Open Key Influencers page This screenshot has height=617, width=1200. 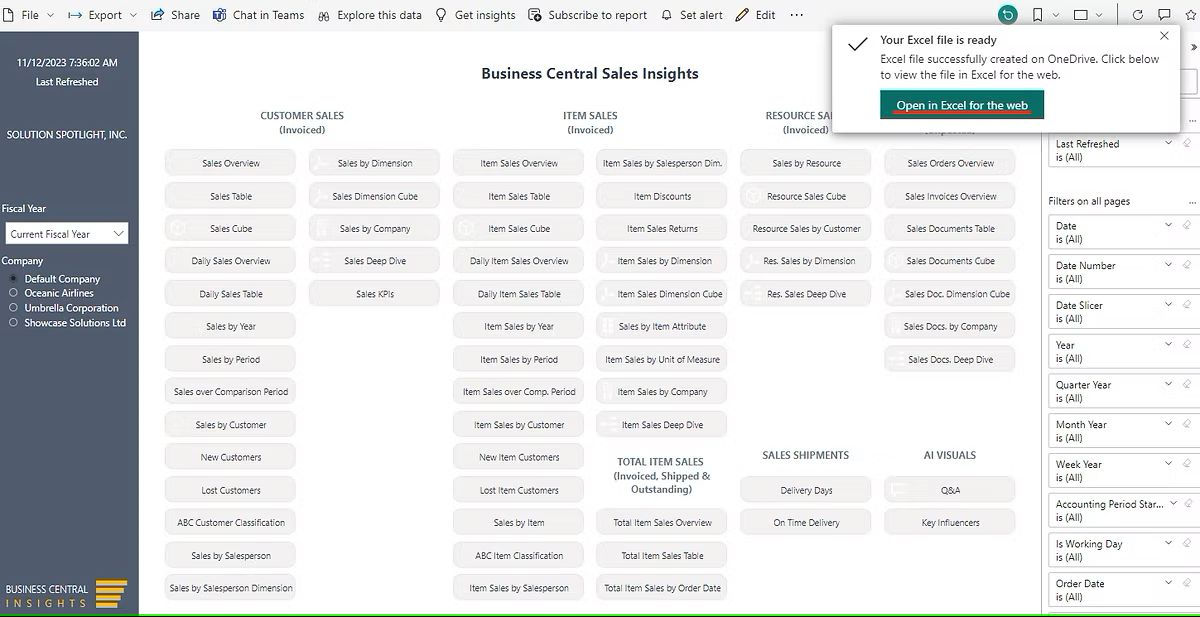tap(950, 523)
